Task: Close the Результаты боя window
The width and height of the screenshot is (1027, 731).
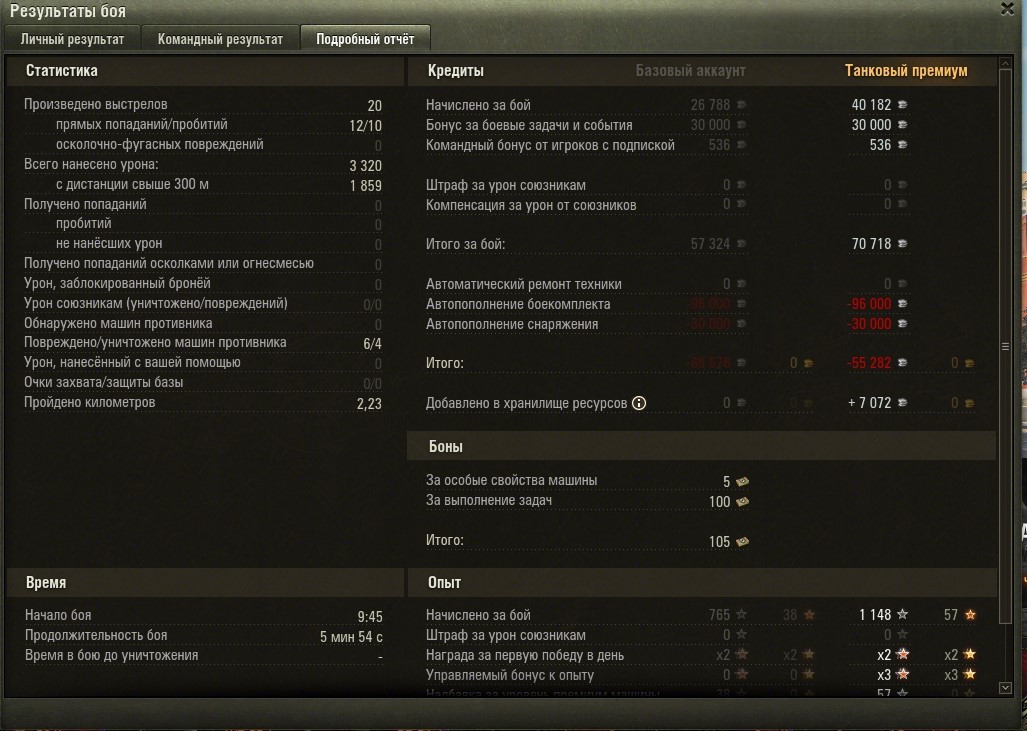Action: [1007, 9]
